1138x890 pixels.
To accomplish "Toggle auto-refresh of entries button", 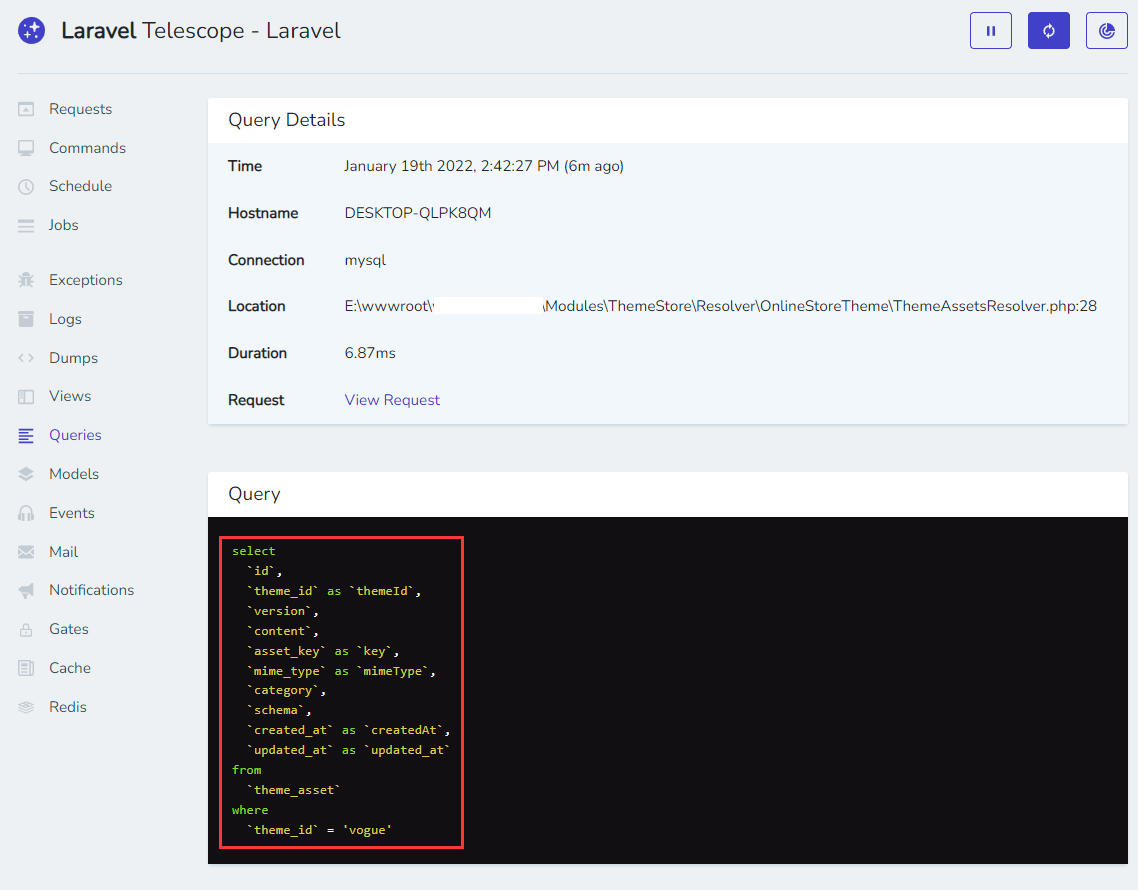I will (x=1048, y=31).
